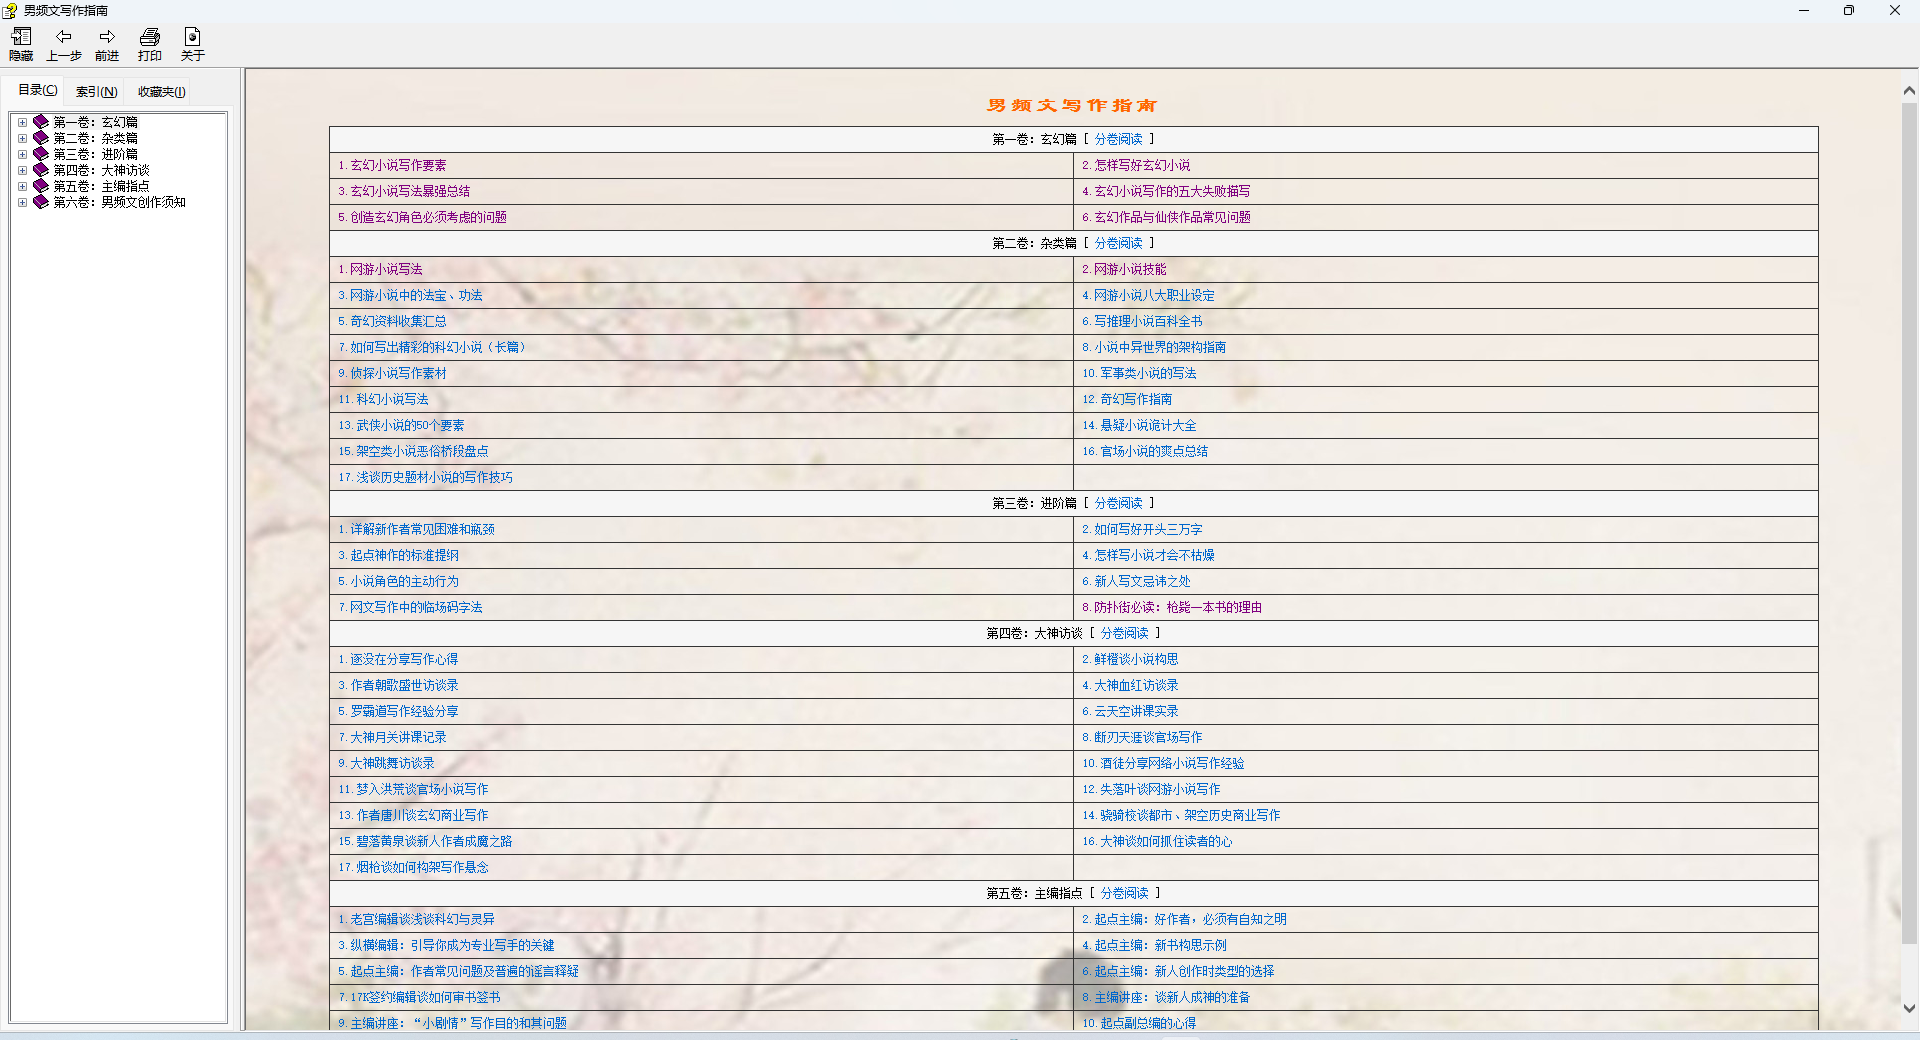Click the 打印 print icon
Image resolution: width=1920 pixels, height=1040 pixels.
pyautogui.click(x=150, y=37)
